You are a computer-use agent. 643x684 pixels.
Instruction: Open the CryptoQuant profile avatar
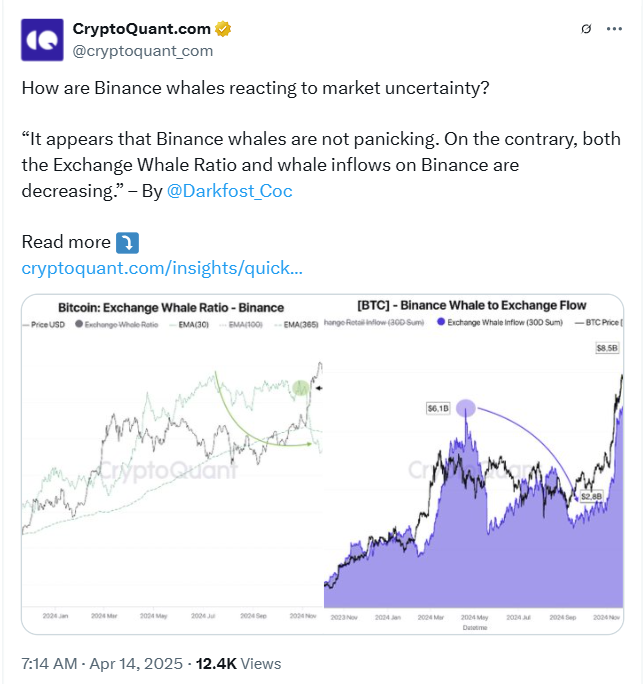(x=41, y=38)
